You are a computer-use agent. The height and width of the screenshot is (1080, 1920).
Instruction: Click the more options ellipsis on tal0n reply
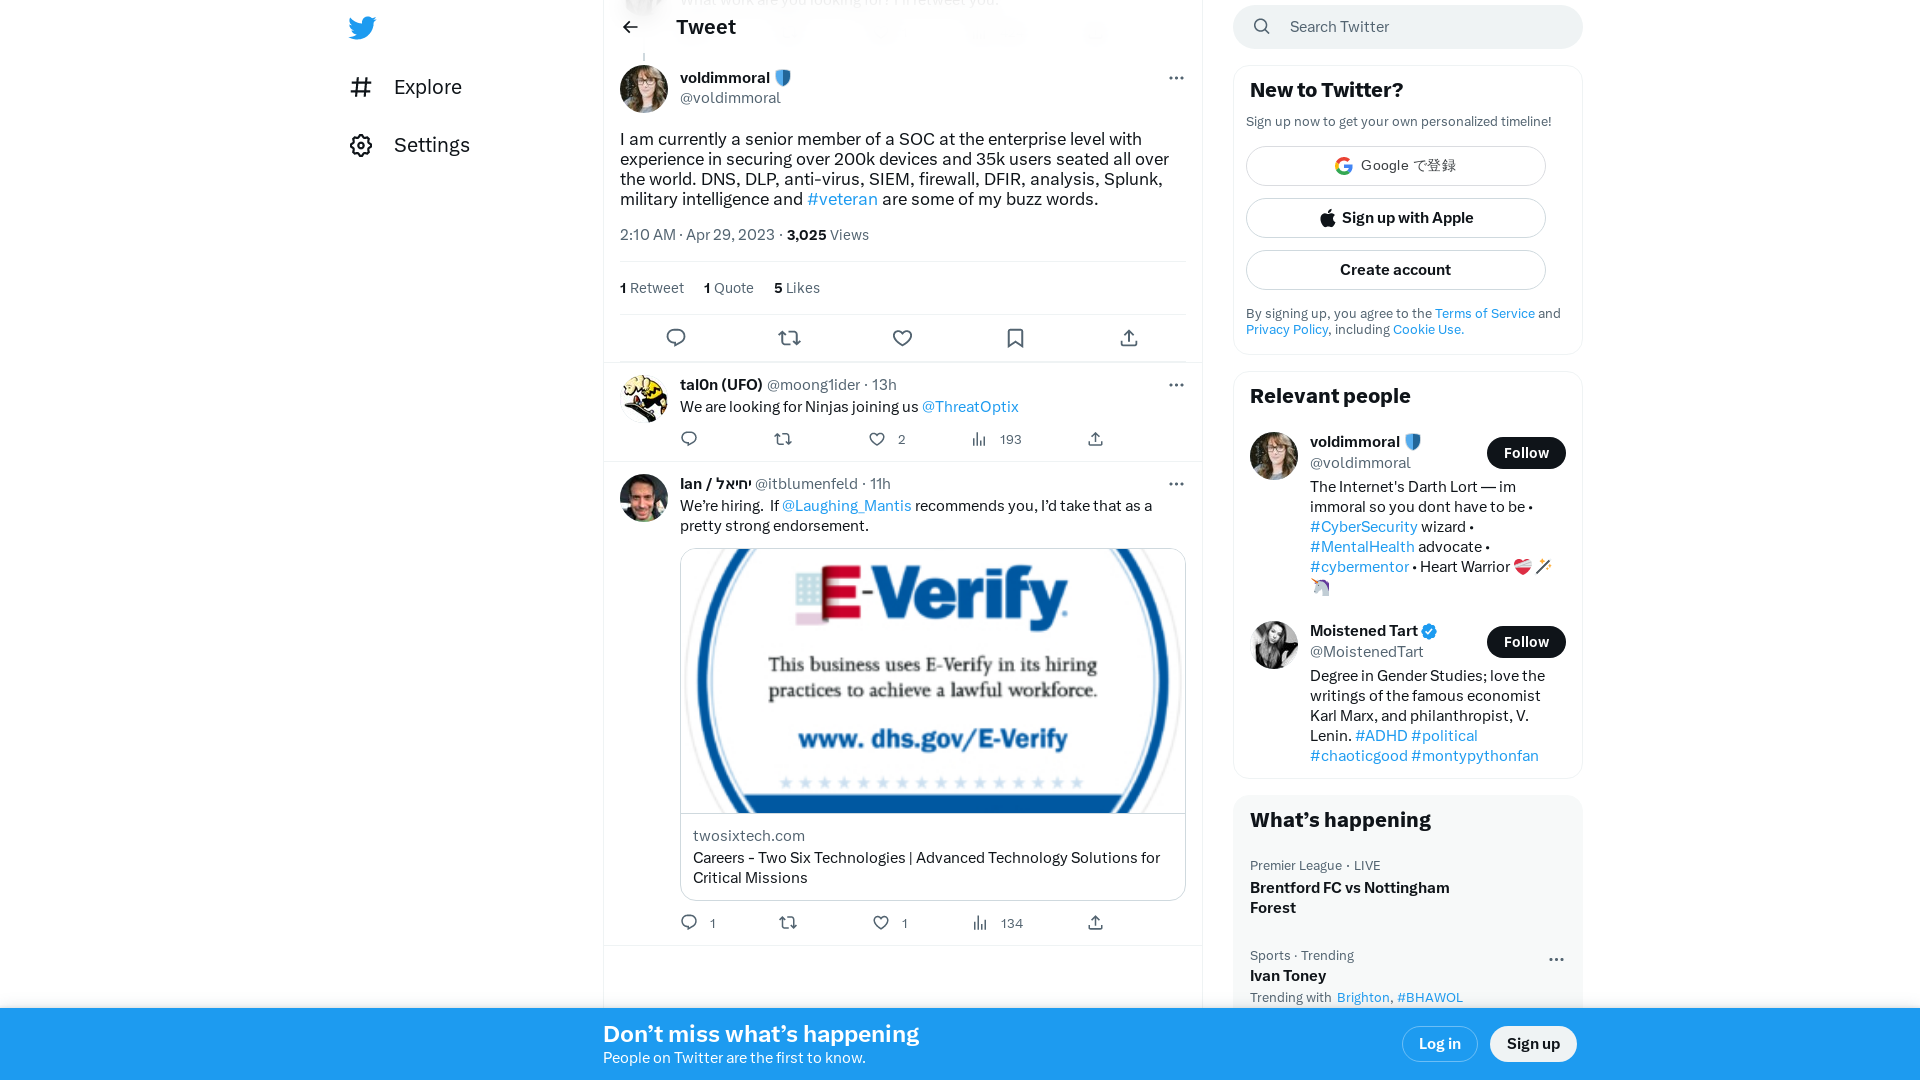coord(1176,385)
